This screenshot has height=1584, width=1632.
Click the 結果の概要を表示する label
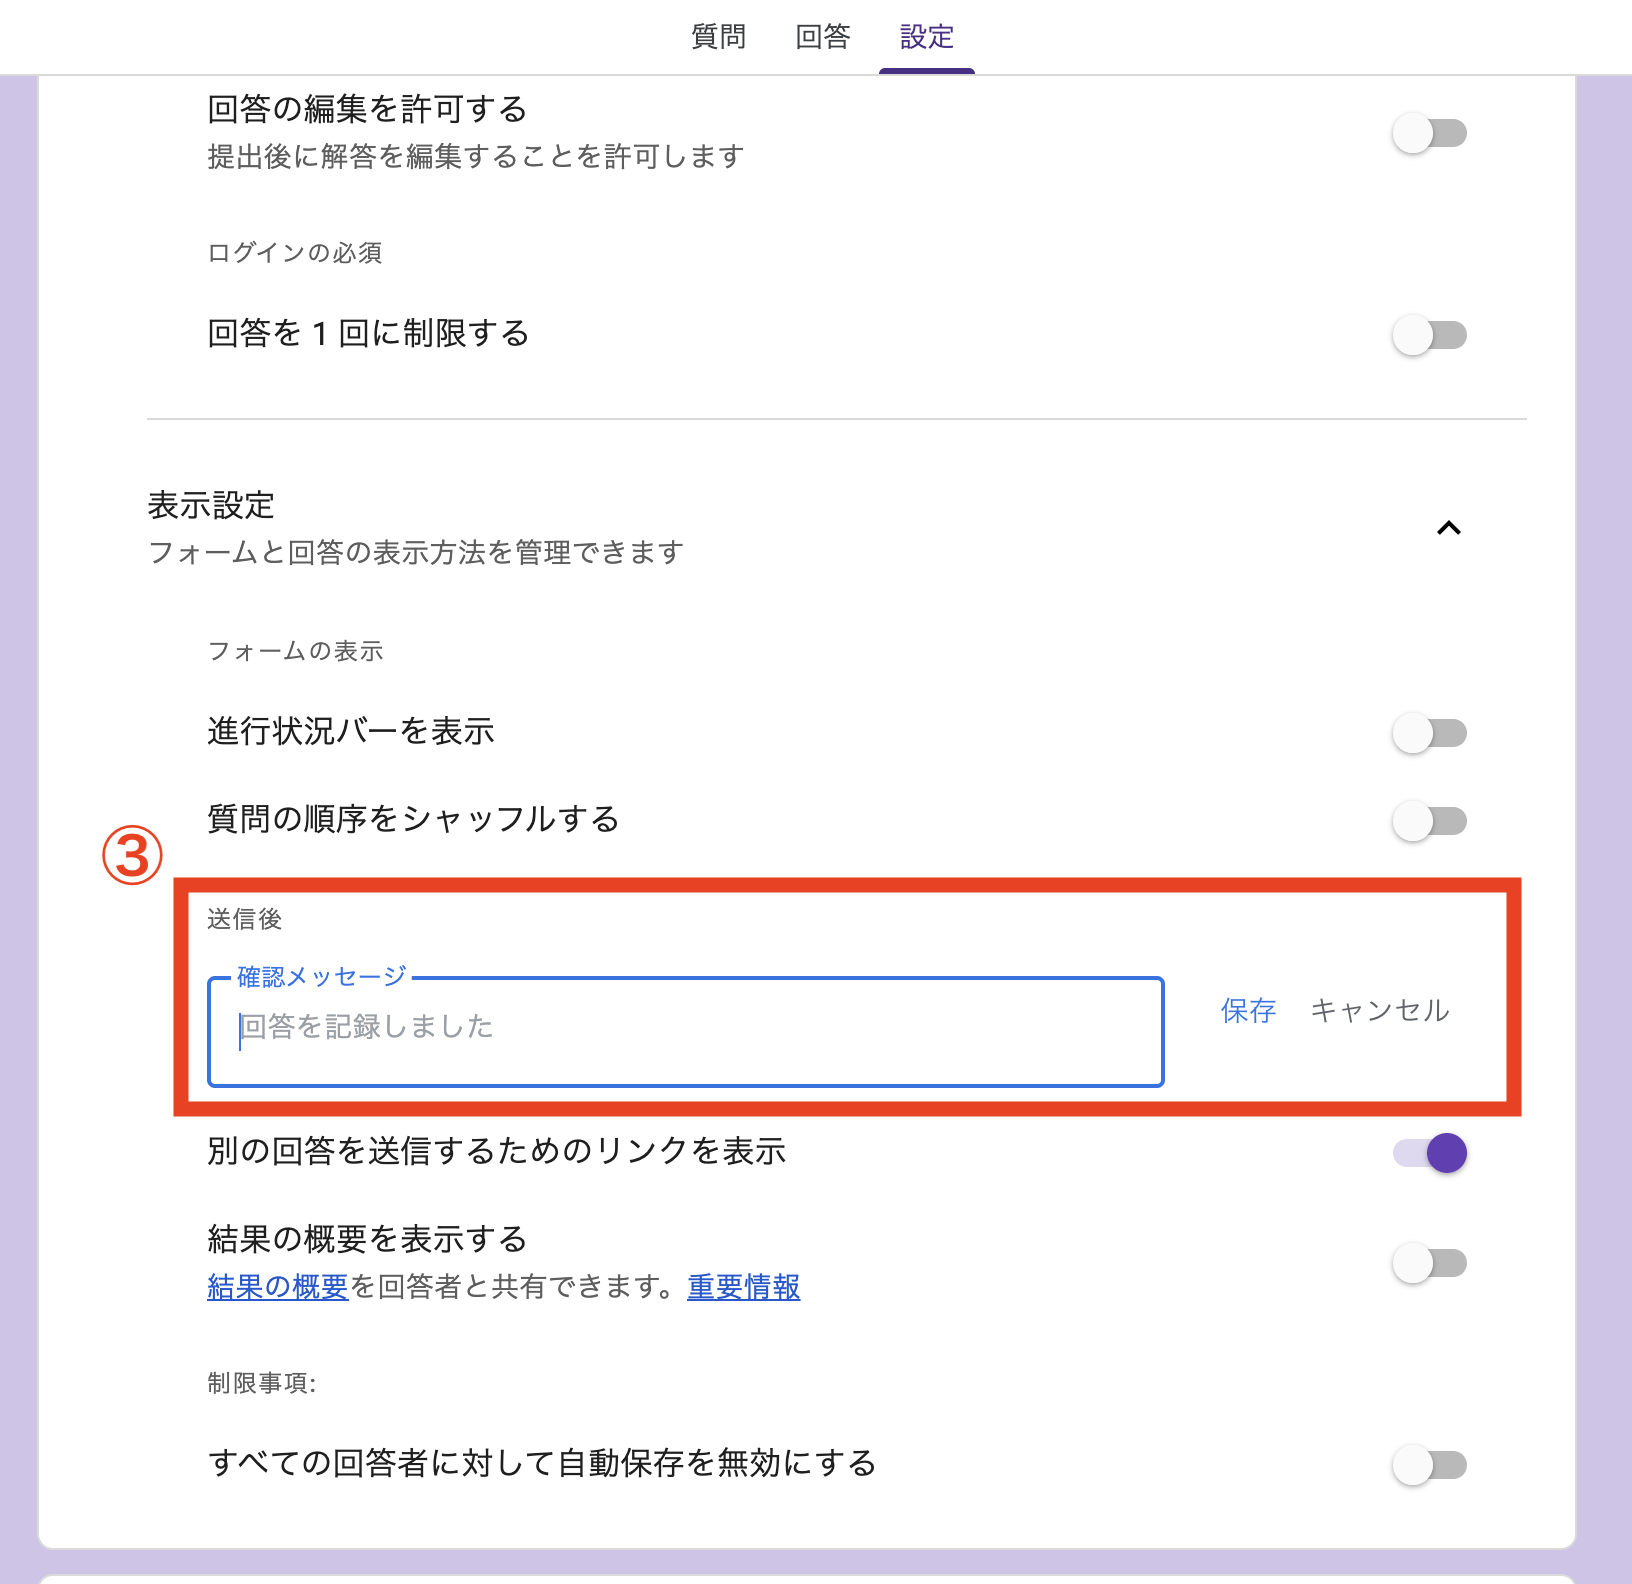[367, 1239]
